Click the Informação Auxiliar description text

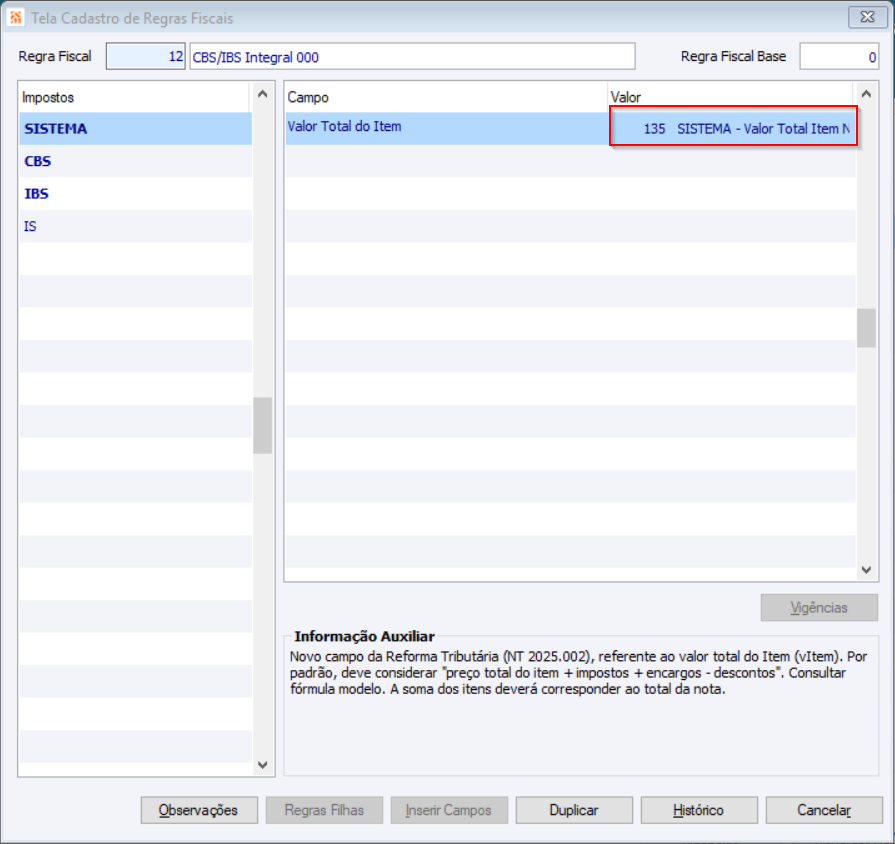[578, 673]
